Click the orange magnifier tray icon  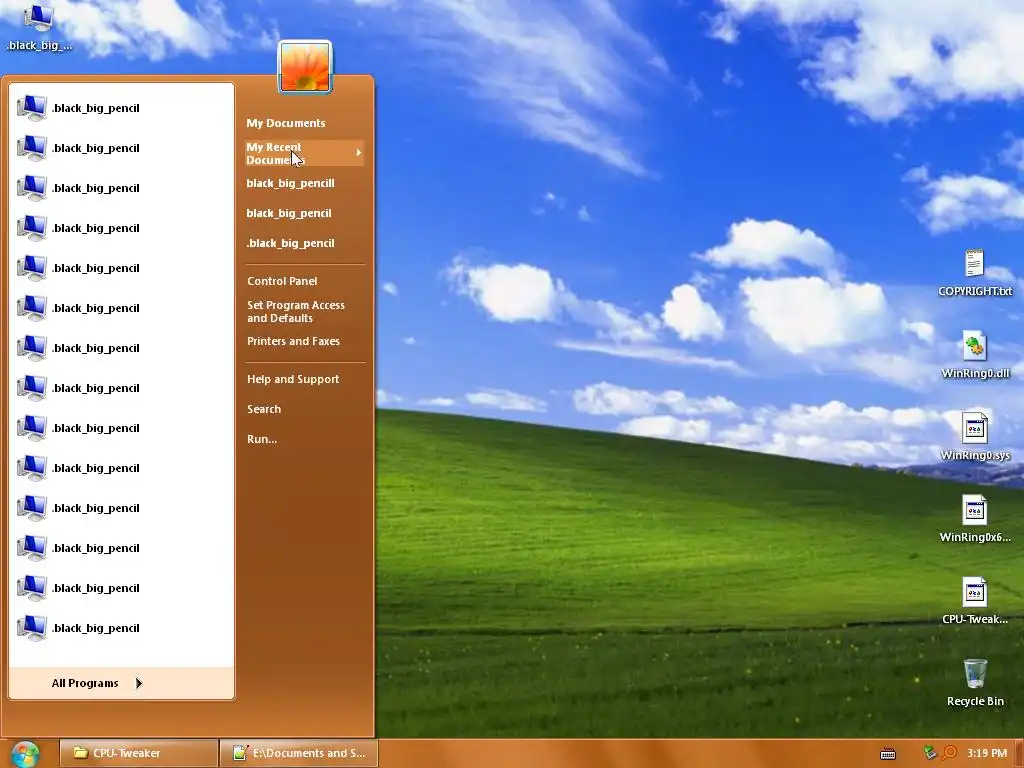(949, 753)
